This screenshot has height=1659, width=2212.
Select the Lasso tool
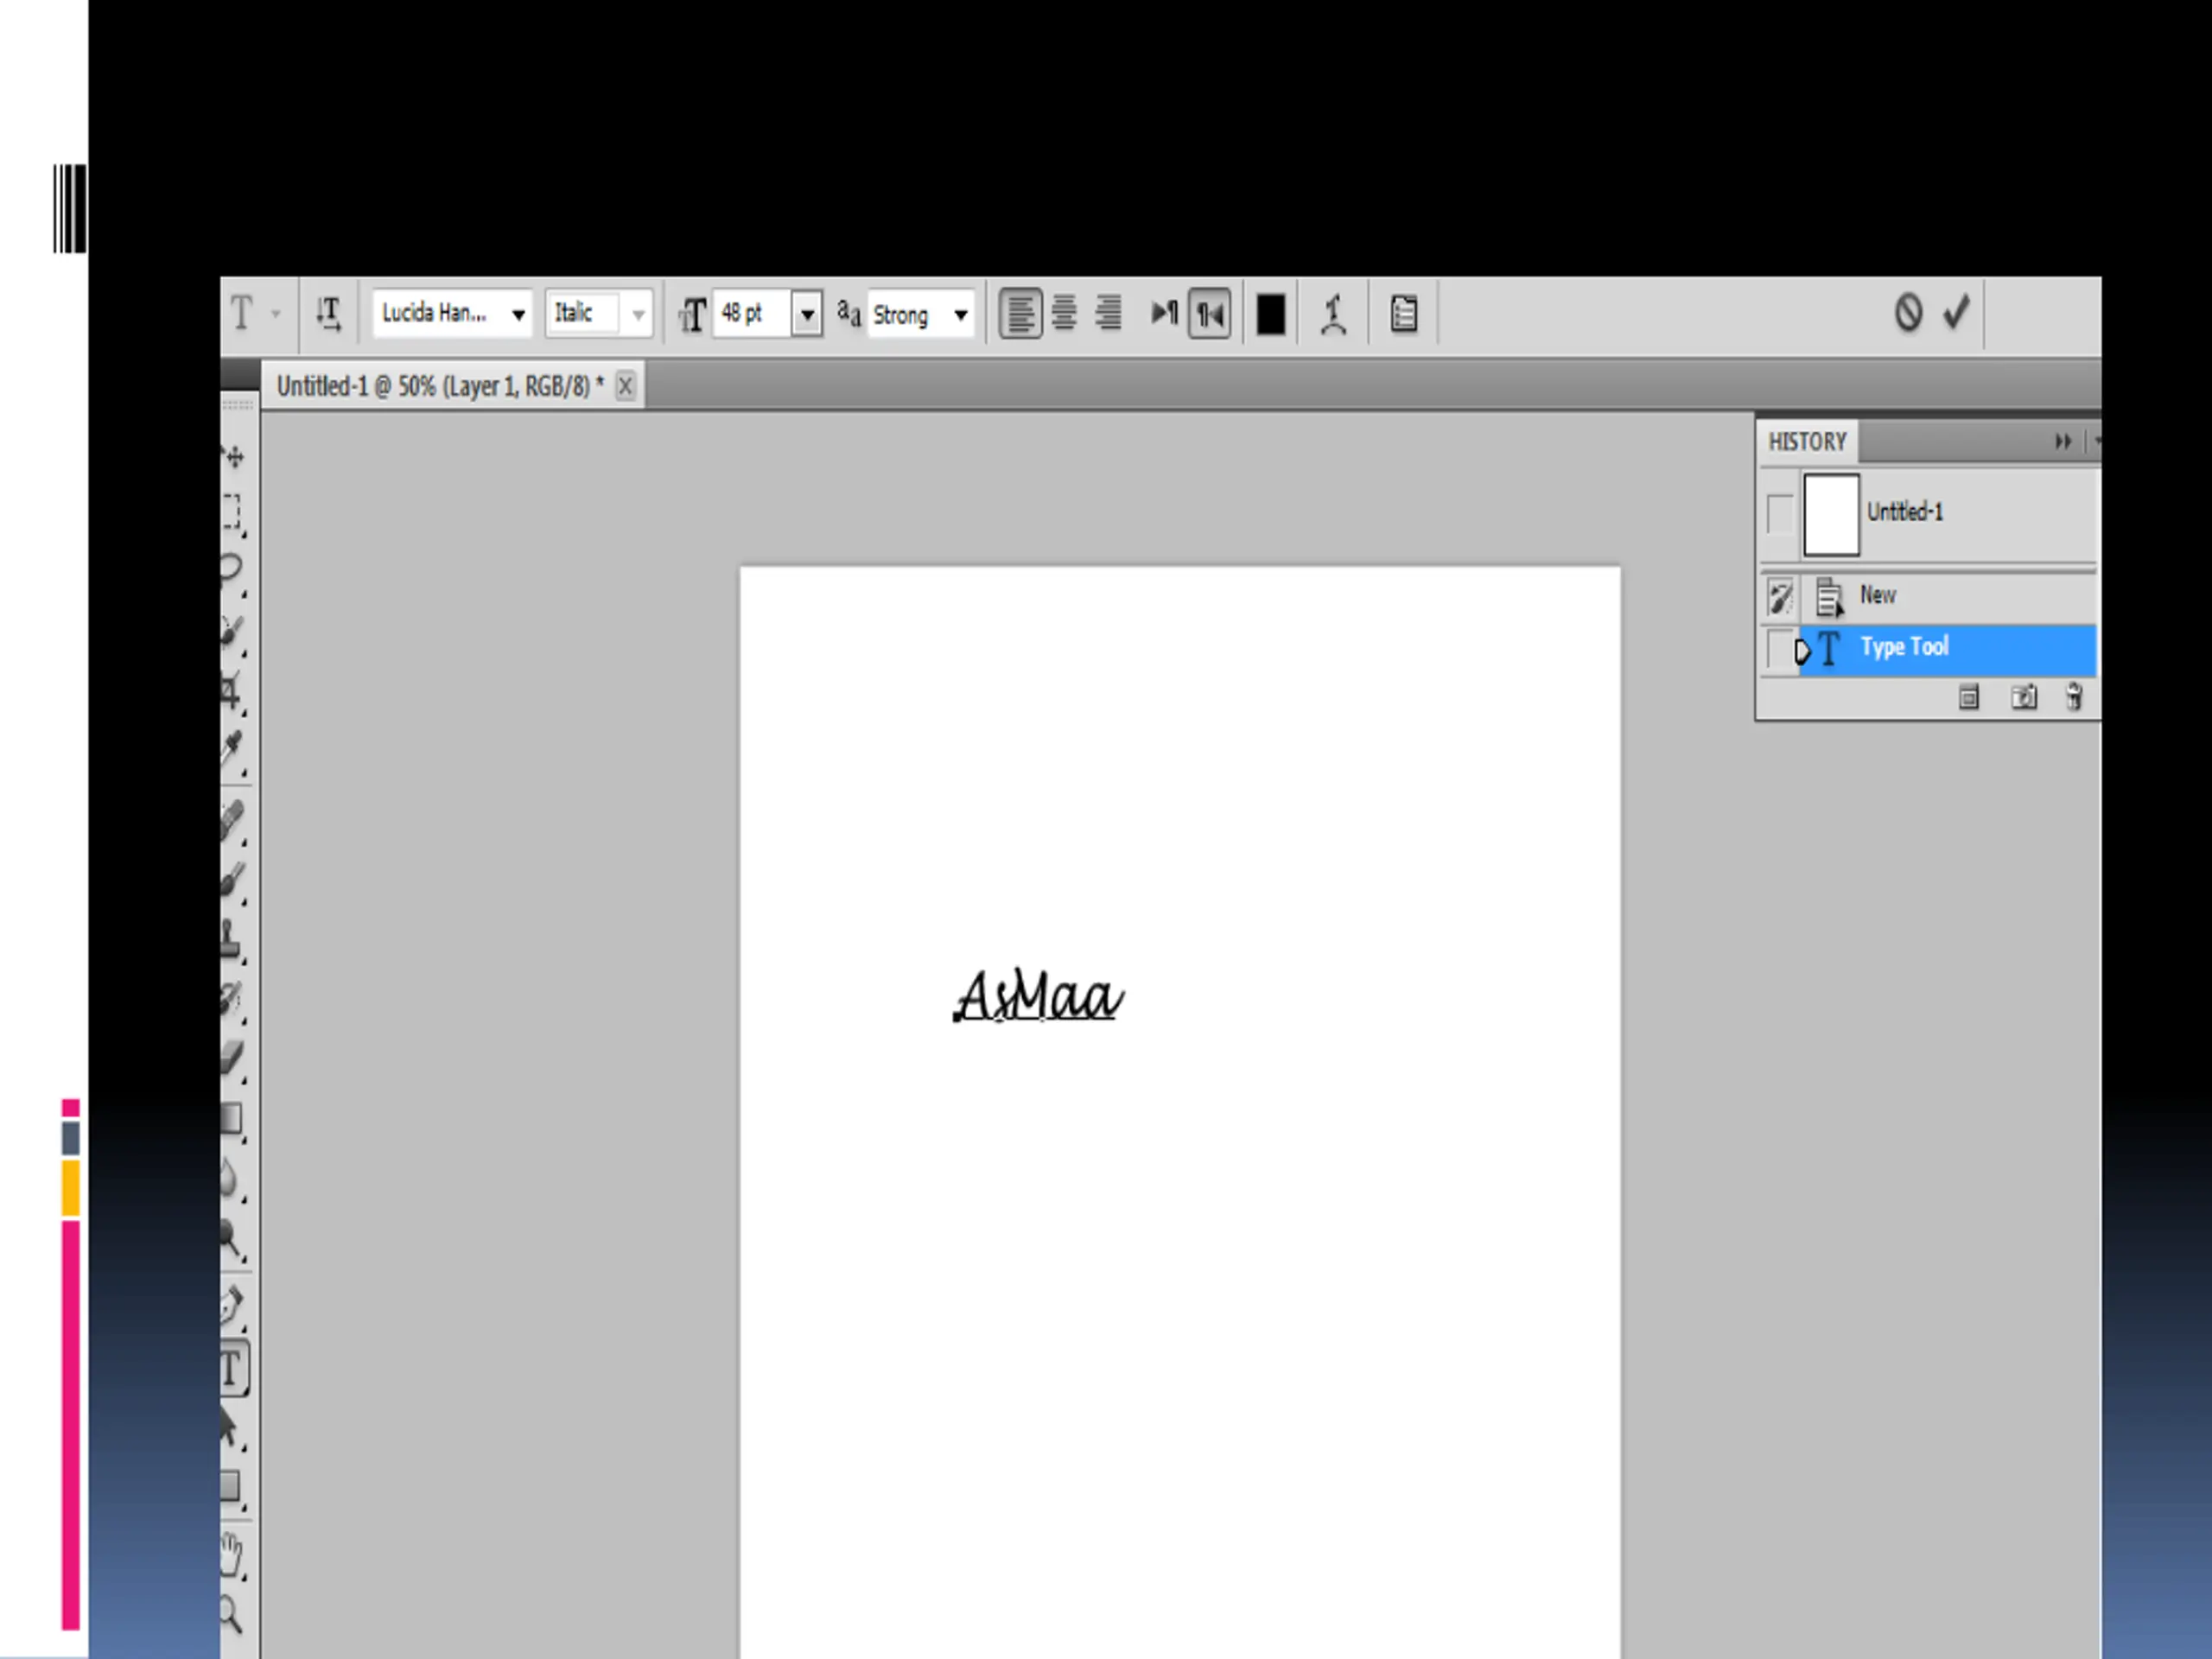pos(233,572)
